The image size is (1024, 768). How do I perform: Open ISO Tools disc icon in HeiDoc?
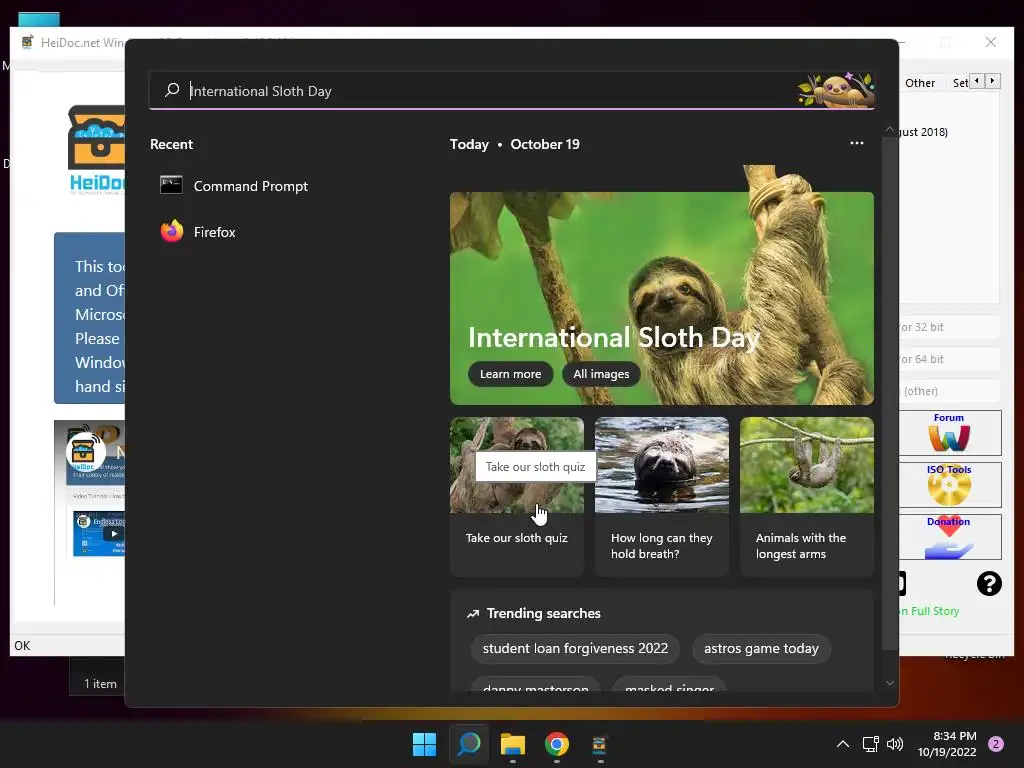point(950,485)
